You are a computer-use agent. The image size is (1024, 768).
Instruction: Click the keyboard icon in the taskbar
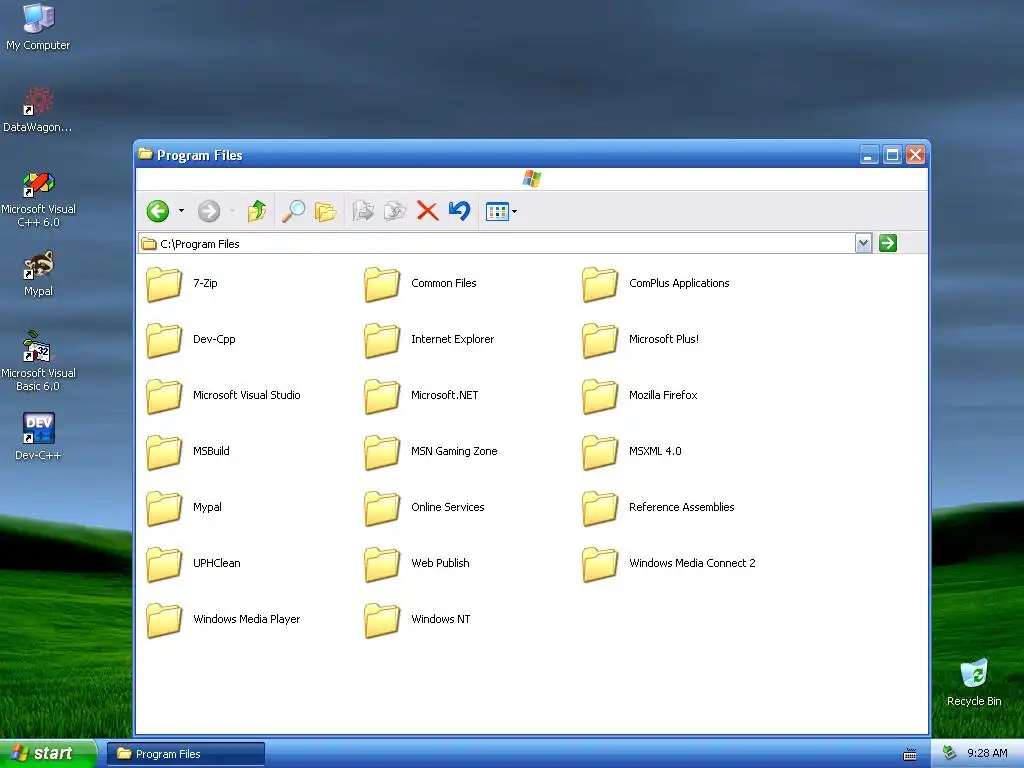pos(910,754)
